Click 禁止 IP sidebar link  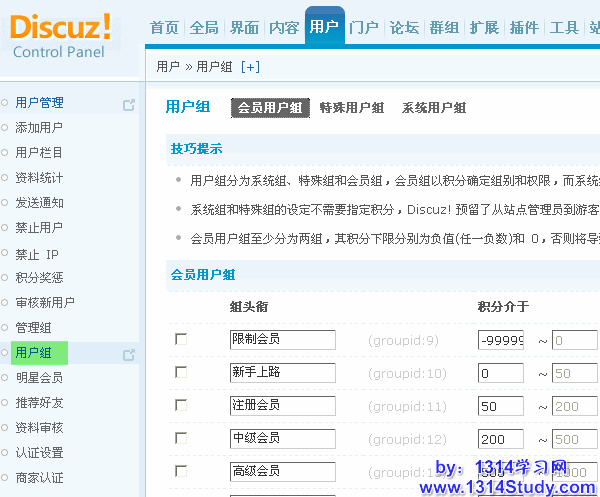click(x=37, y=253)
